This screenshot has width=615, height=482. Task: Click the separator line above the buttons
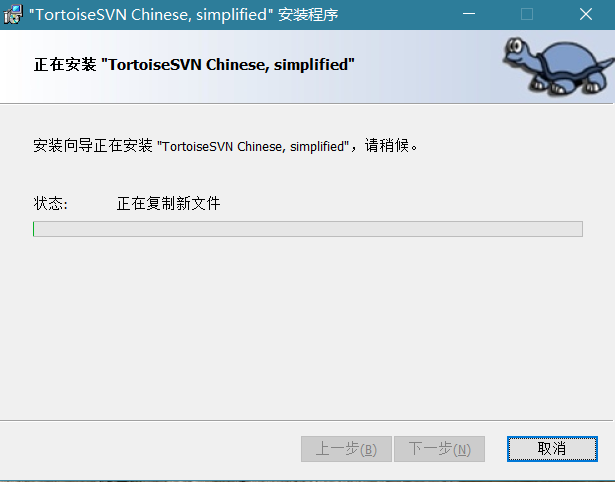pyautogui.click(x=306, y=420)
